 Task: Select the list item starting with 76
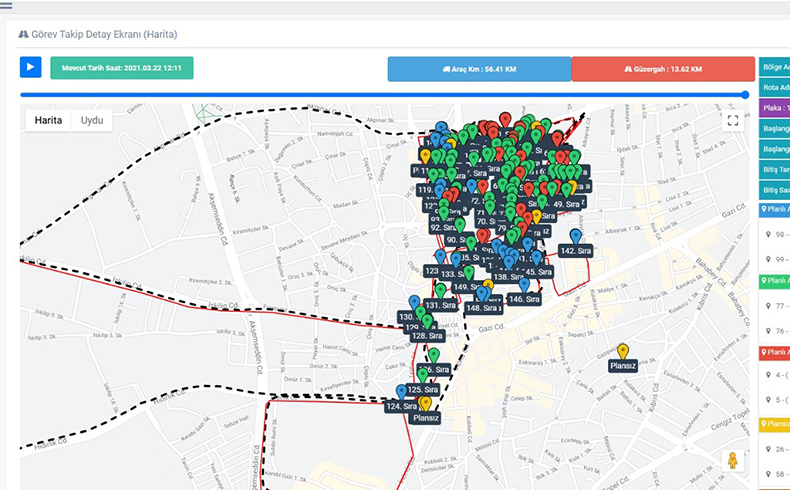click(776, 331)
